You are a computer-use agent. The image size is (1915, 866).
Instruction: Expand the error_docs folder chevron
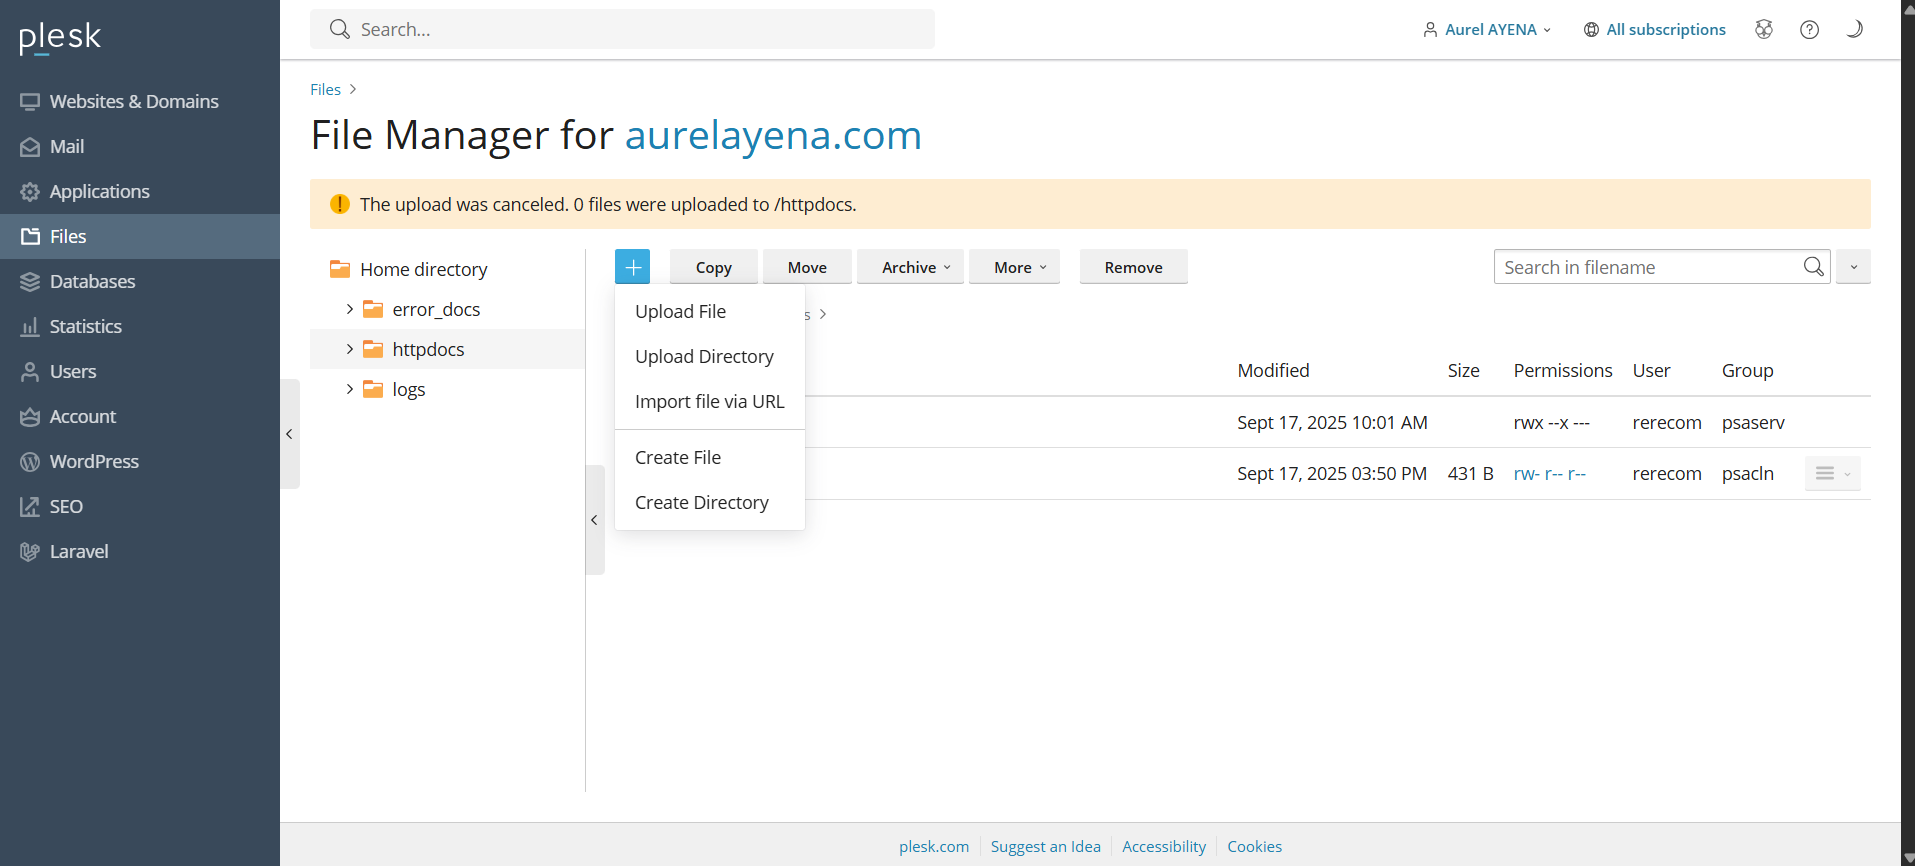click(349, 309)
